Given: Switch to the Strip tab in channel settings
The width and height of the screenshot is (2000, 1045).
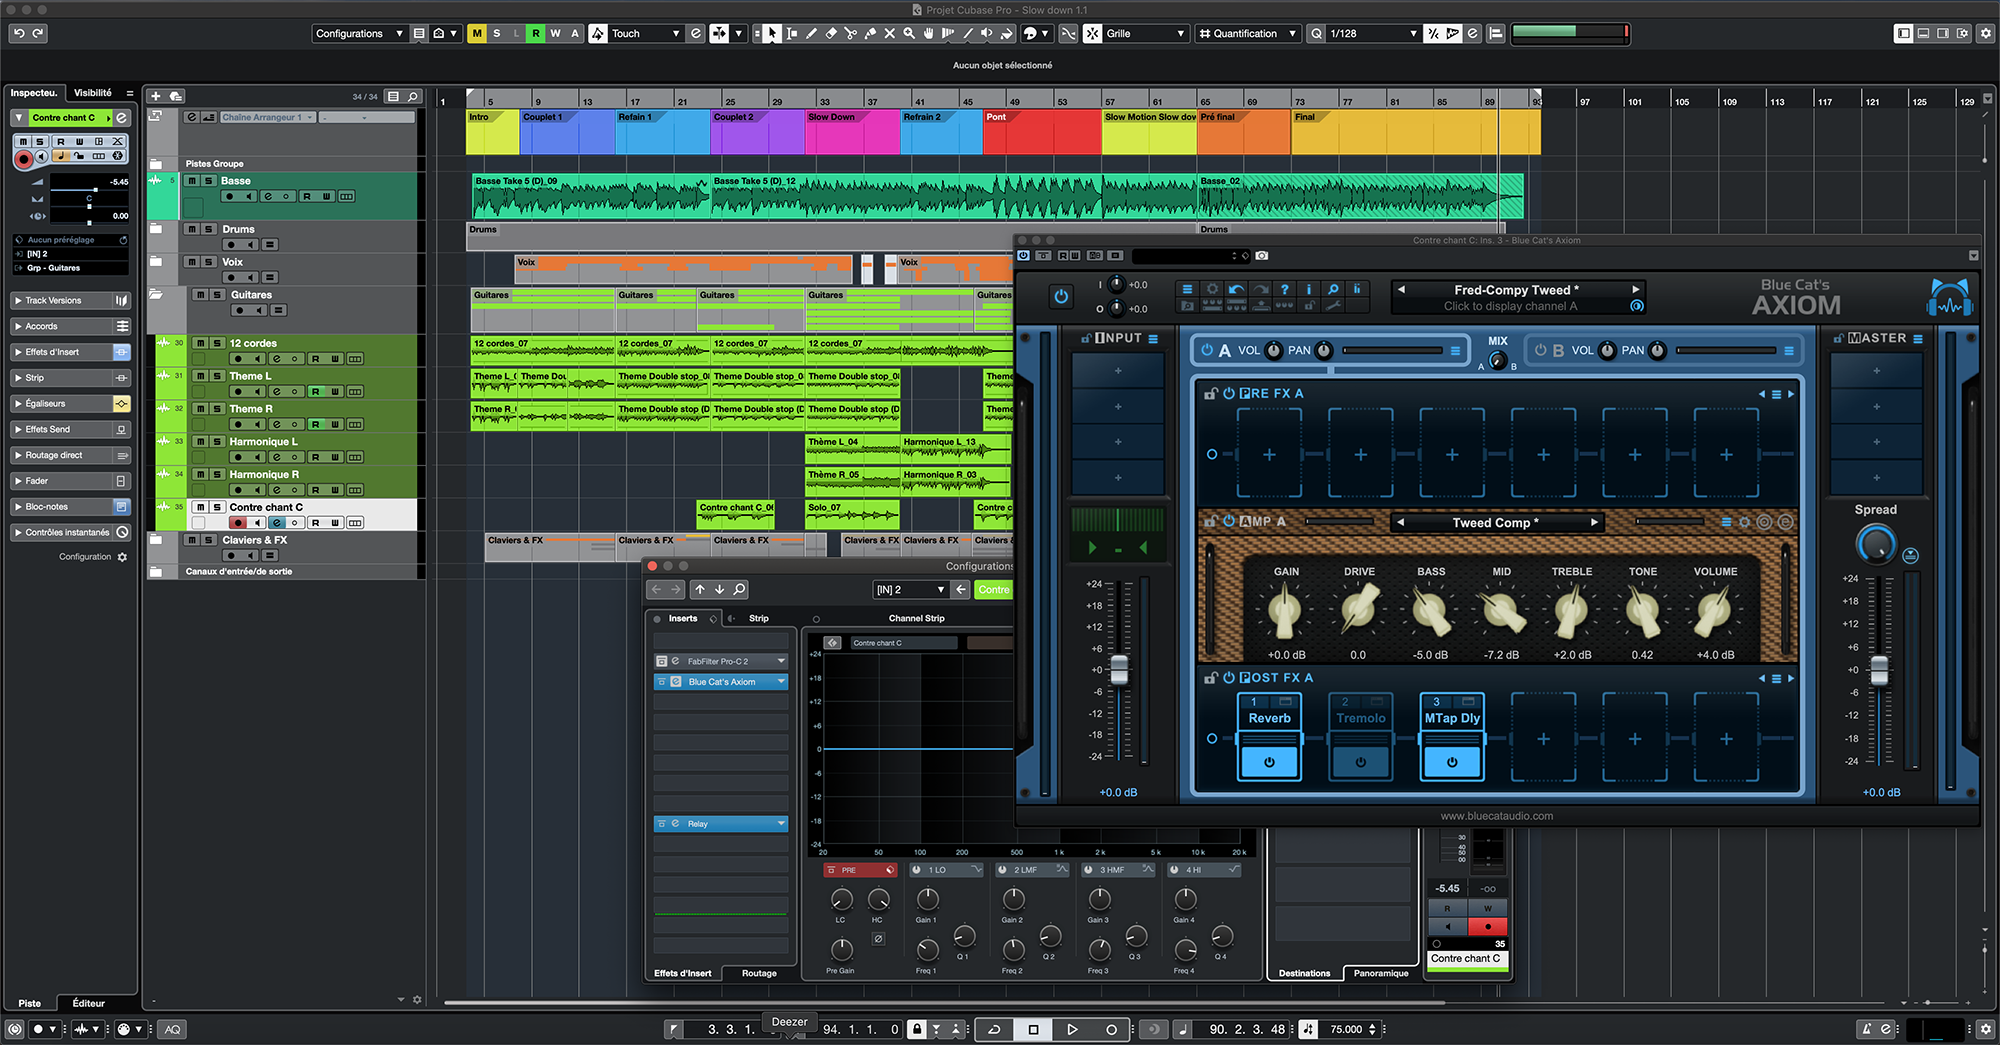Looking at the screenshot, I should (x=758, y=618).
